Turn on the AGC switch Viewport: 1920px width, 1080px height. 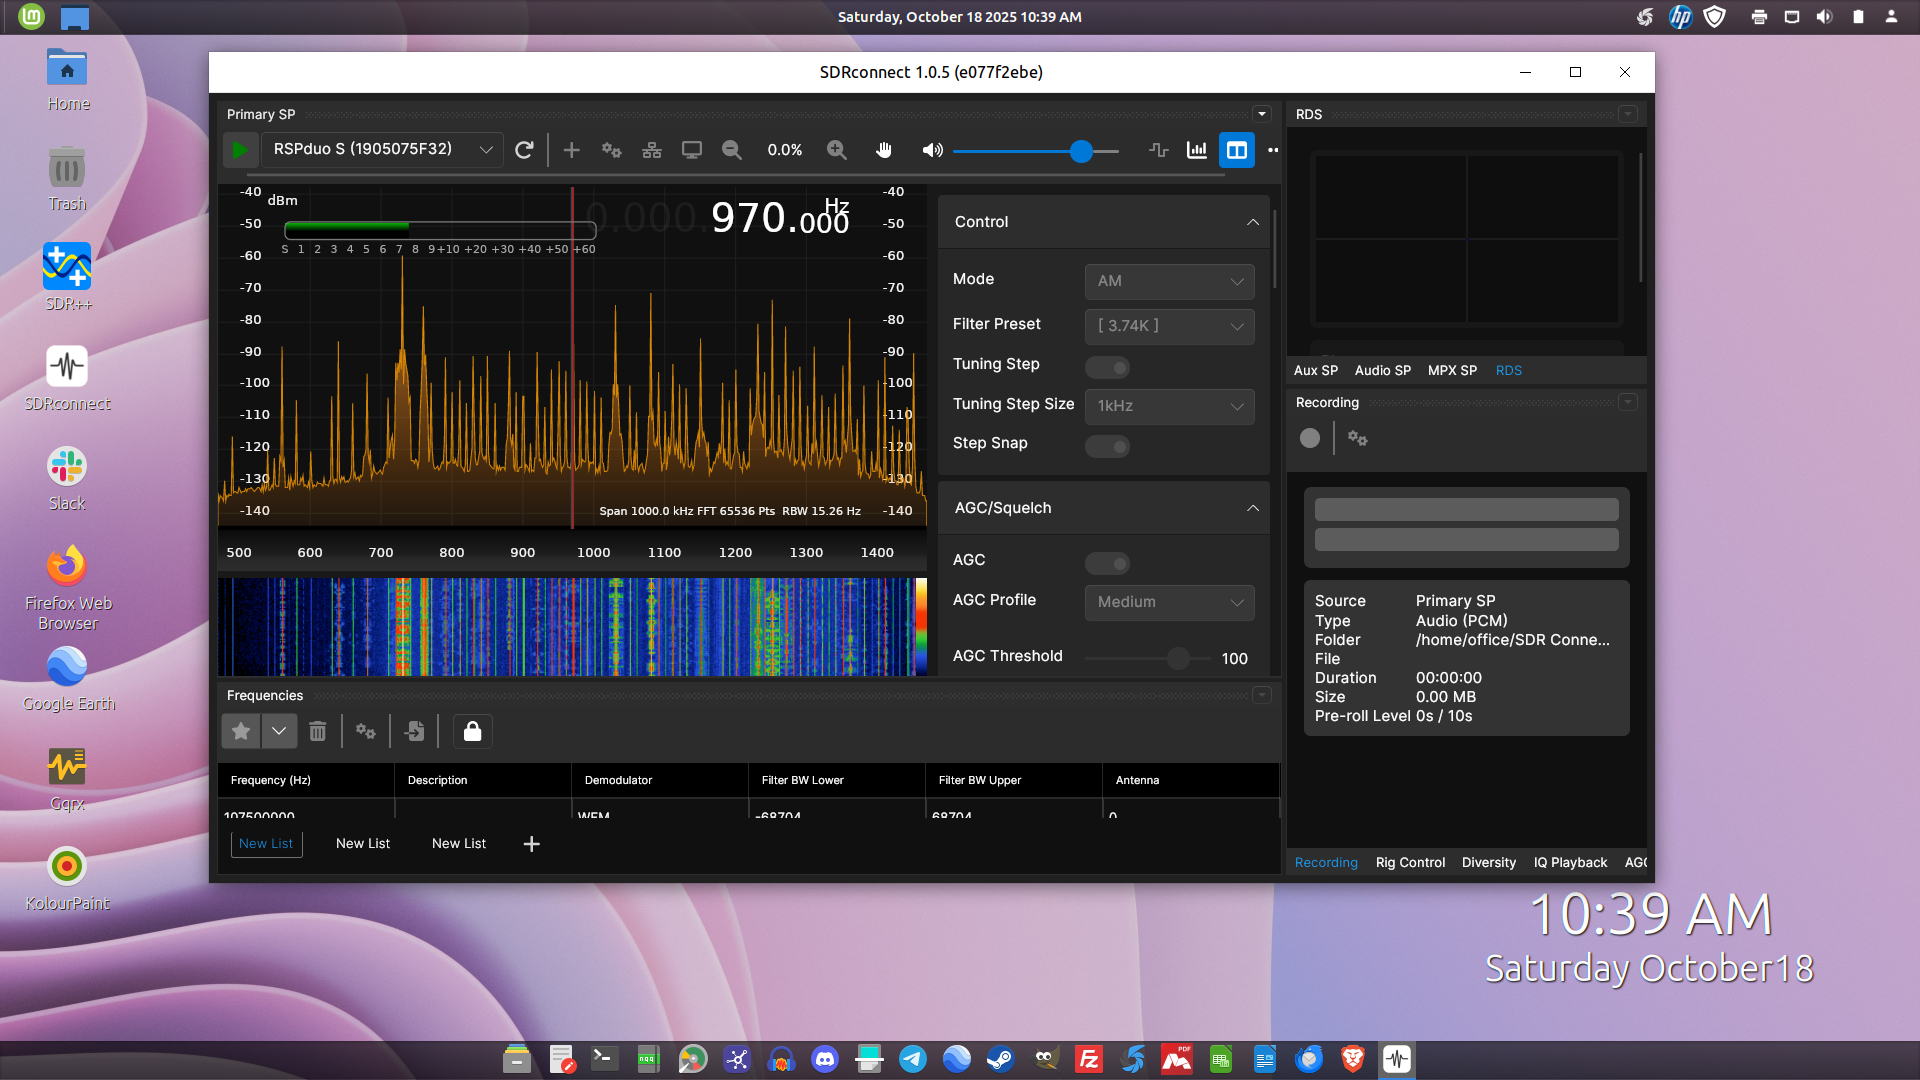(1108, 564)
